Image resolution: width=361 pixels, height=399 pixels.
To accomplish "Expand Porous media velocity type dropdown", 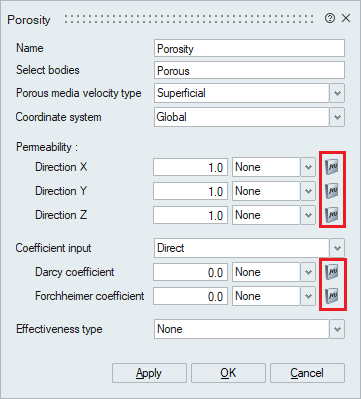I will tap(337, 93).
